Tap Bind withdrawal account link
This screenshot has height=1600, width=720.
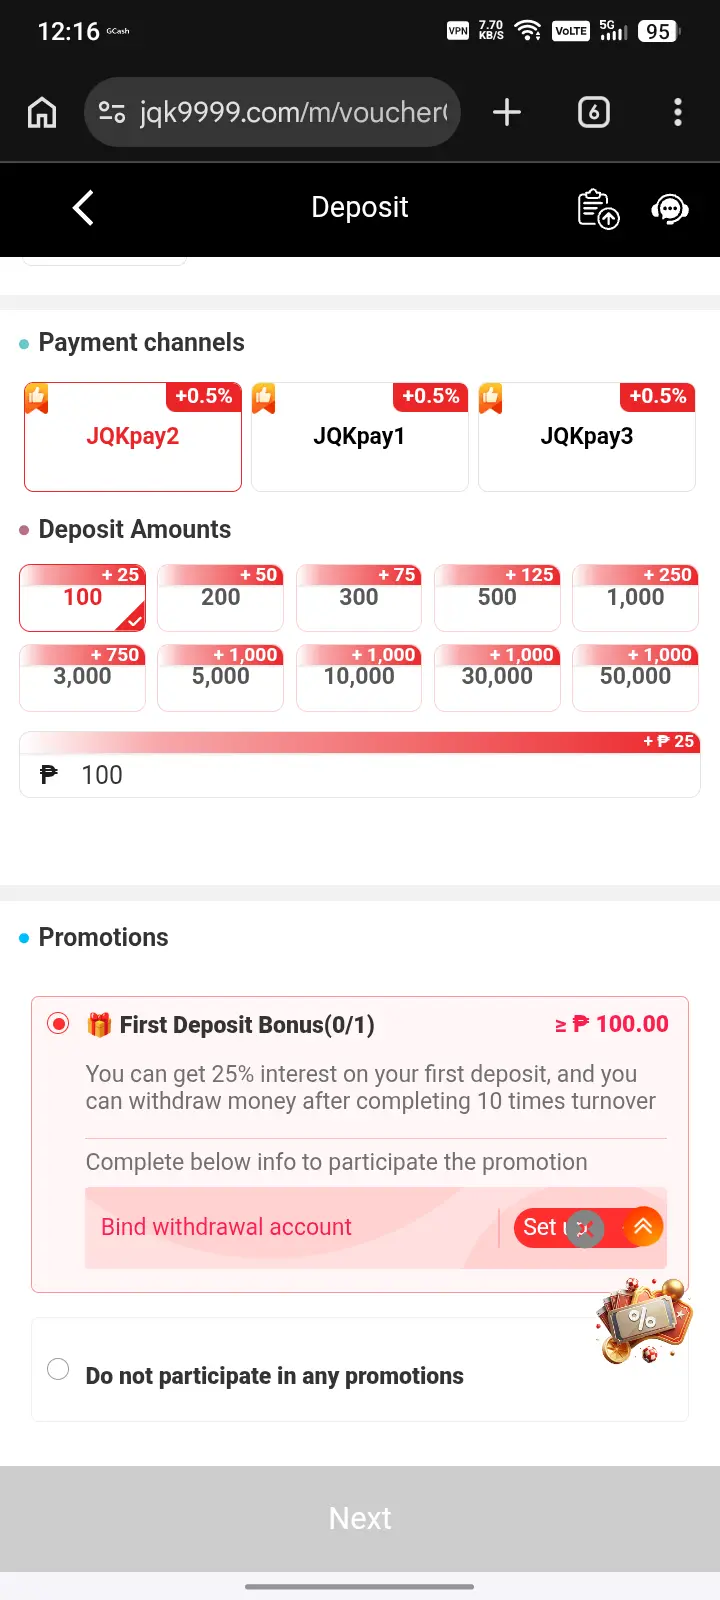click(x=226, y=1227)
